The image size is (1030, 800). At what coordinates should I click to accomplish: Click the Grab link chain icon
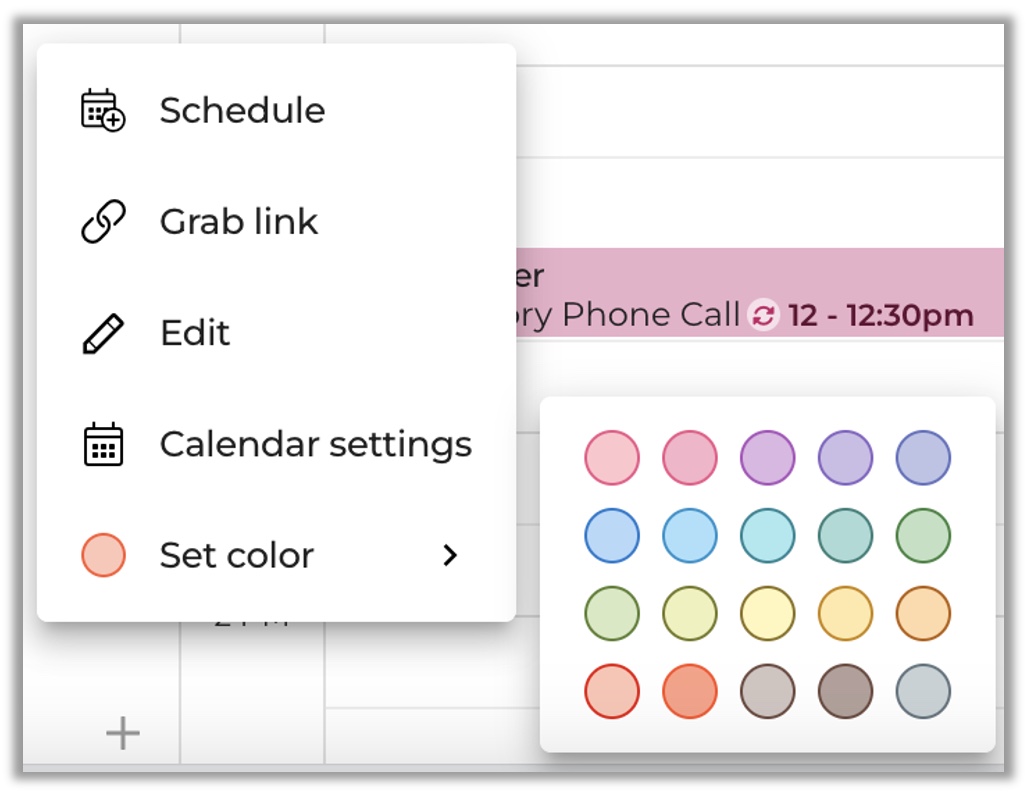(x=102, y=221)
